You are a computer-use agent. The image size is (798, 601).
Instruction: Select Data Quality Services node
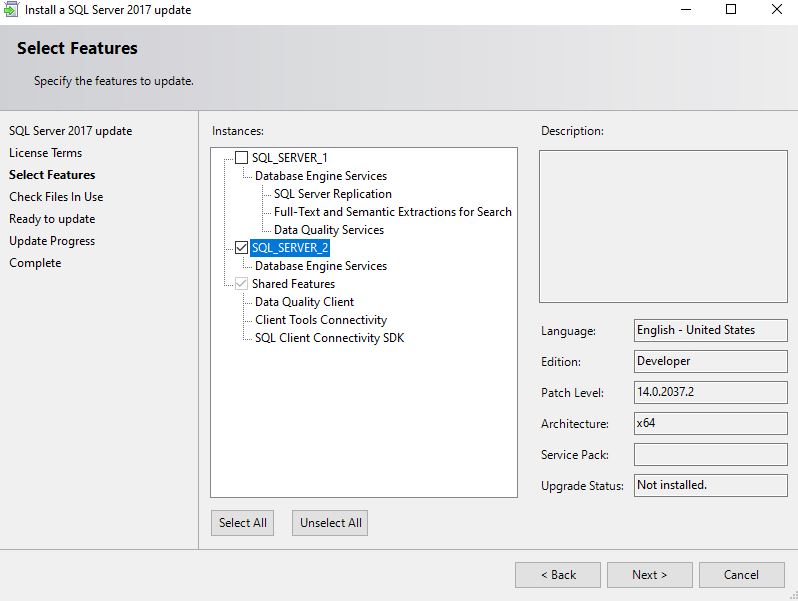[x=329, y=230]
